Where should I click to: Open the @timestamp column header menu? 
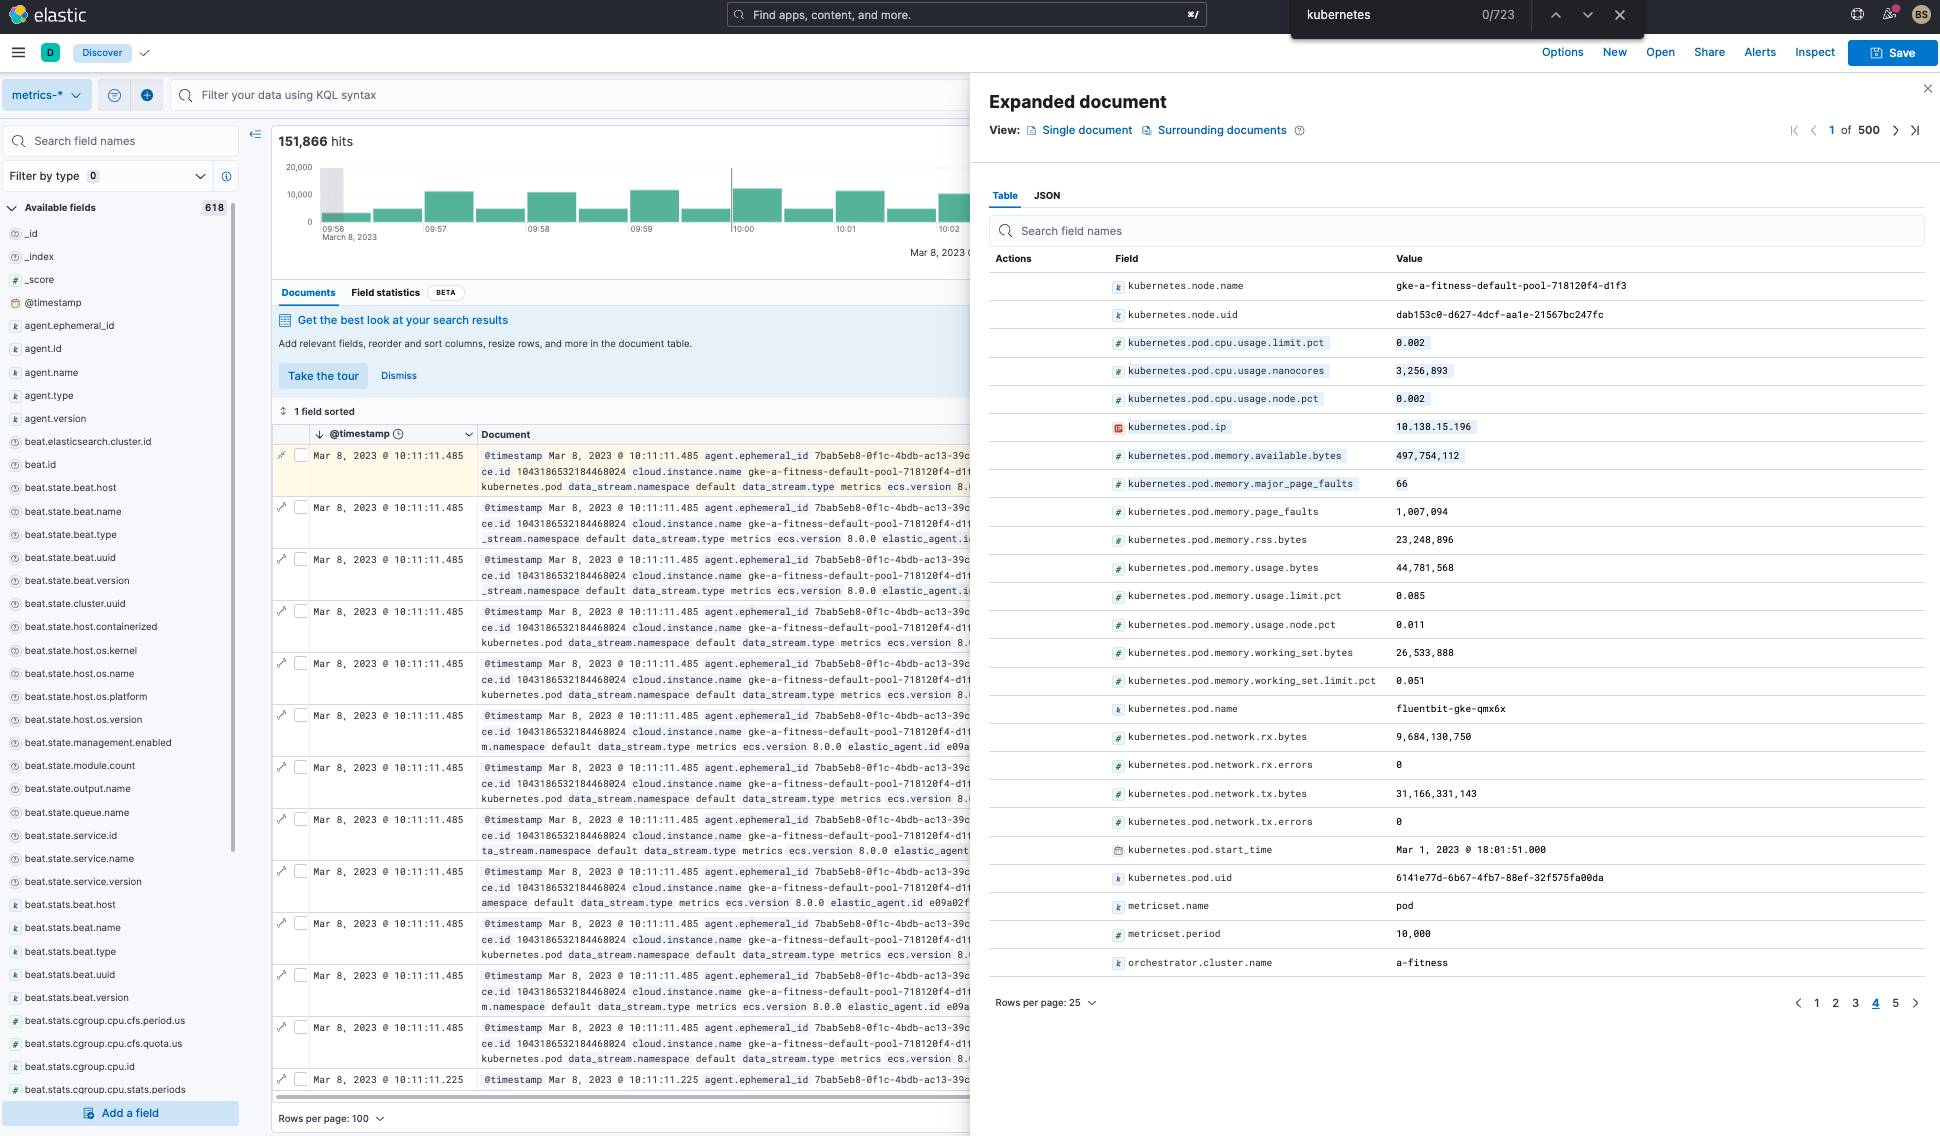[x=468, y=434]
